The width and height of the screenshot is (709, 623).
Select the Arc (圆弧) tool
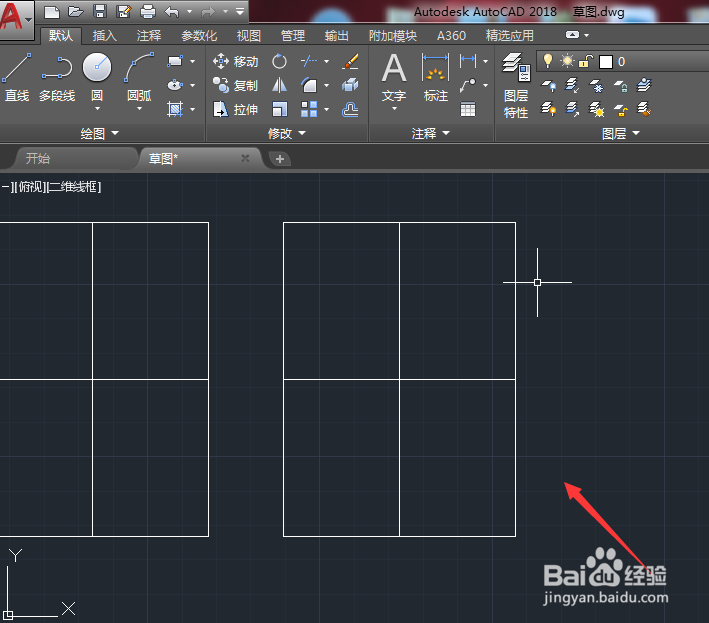[139, 77]
